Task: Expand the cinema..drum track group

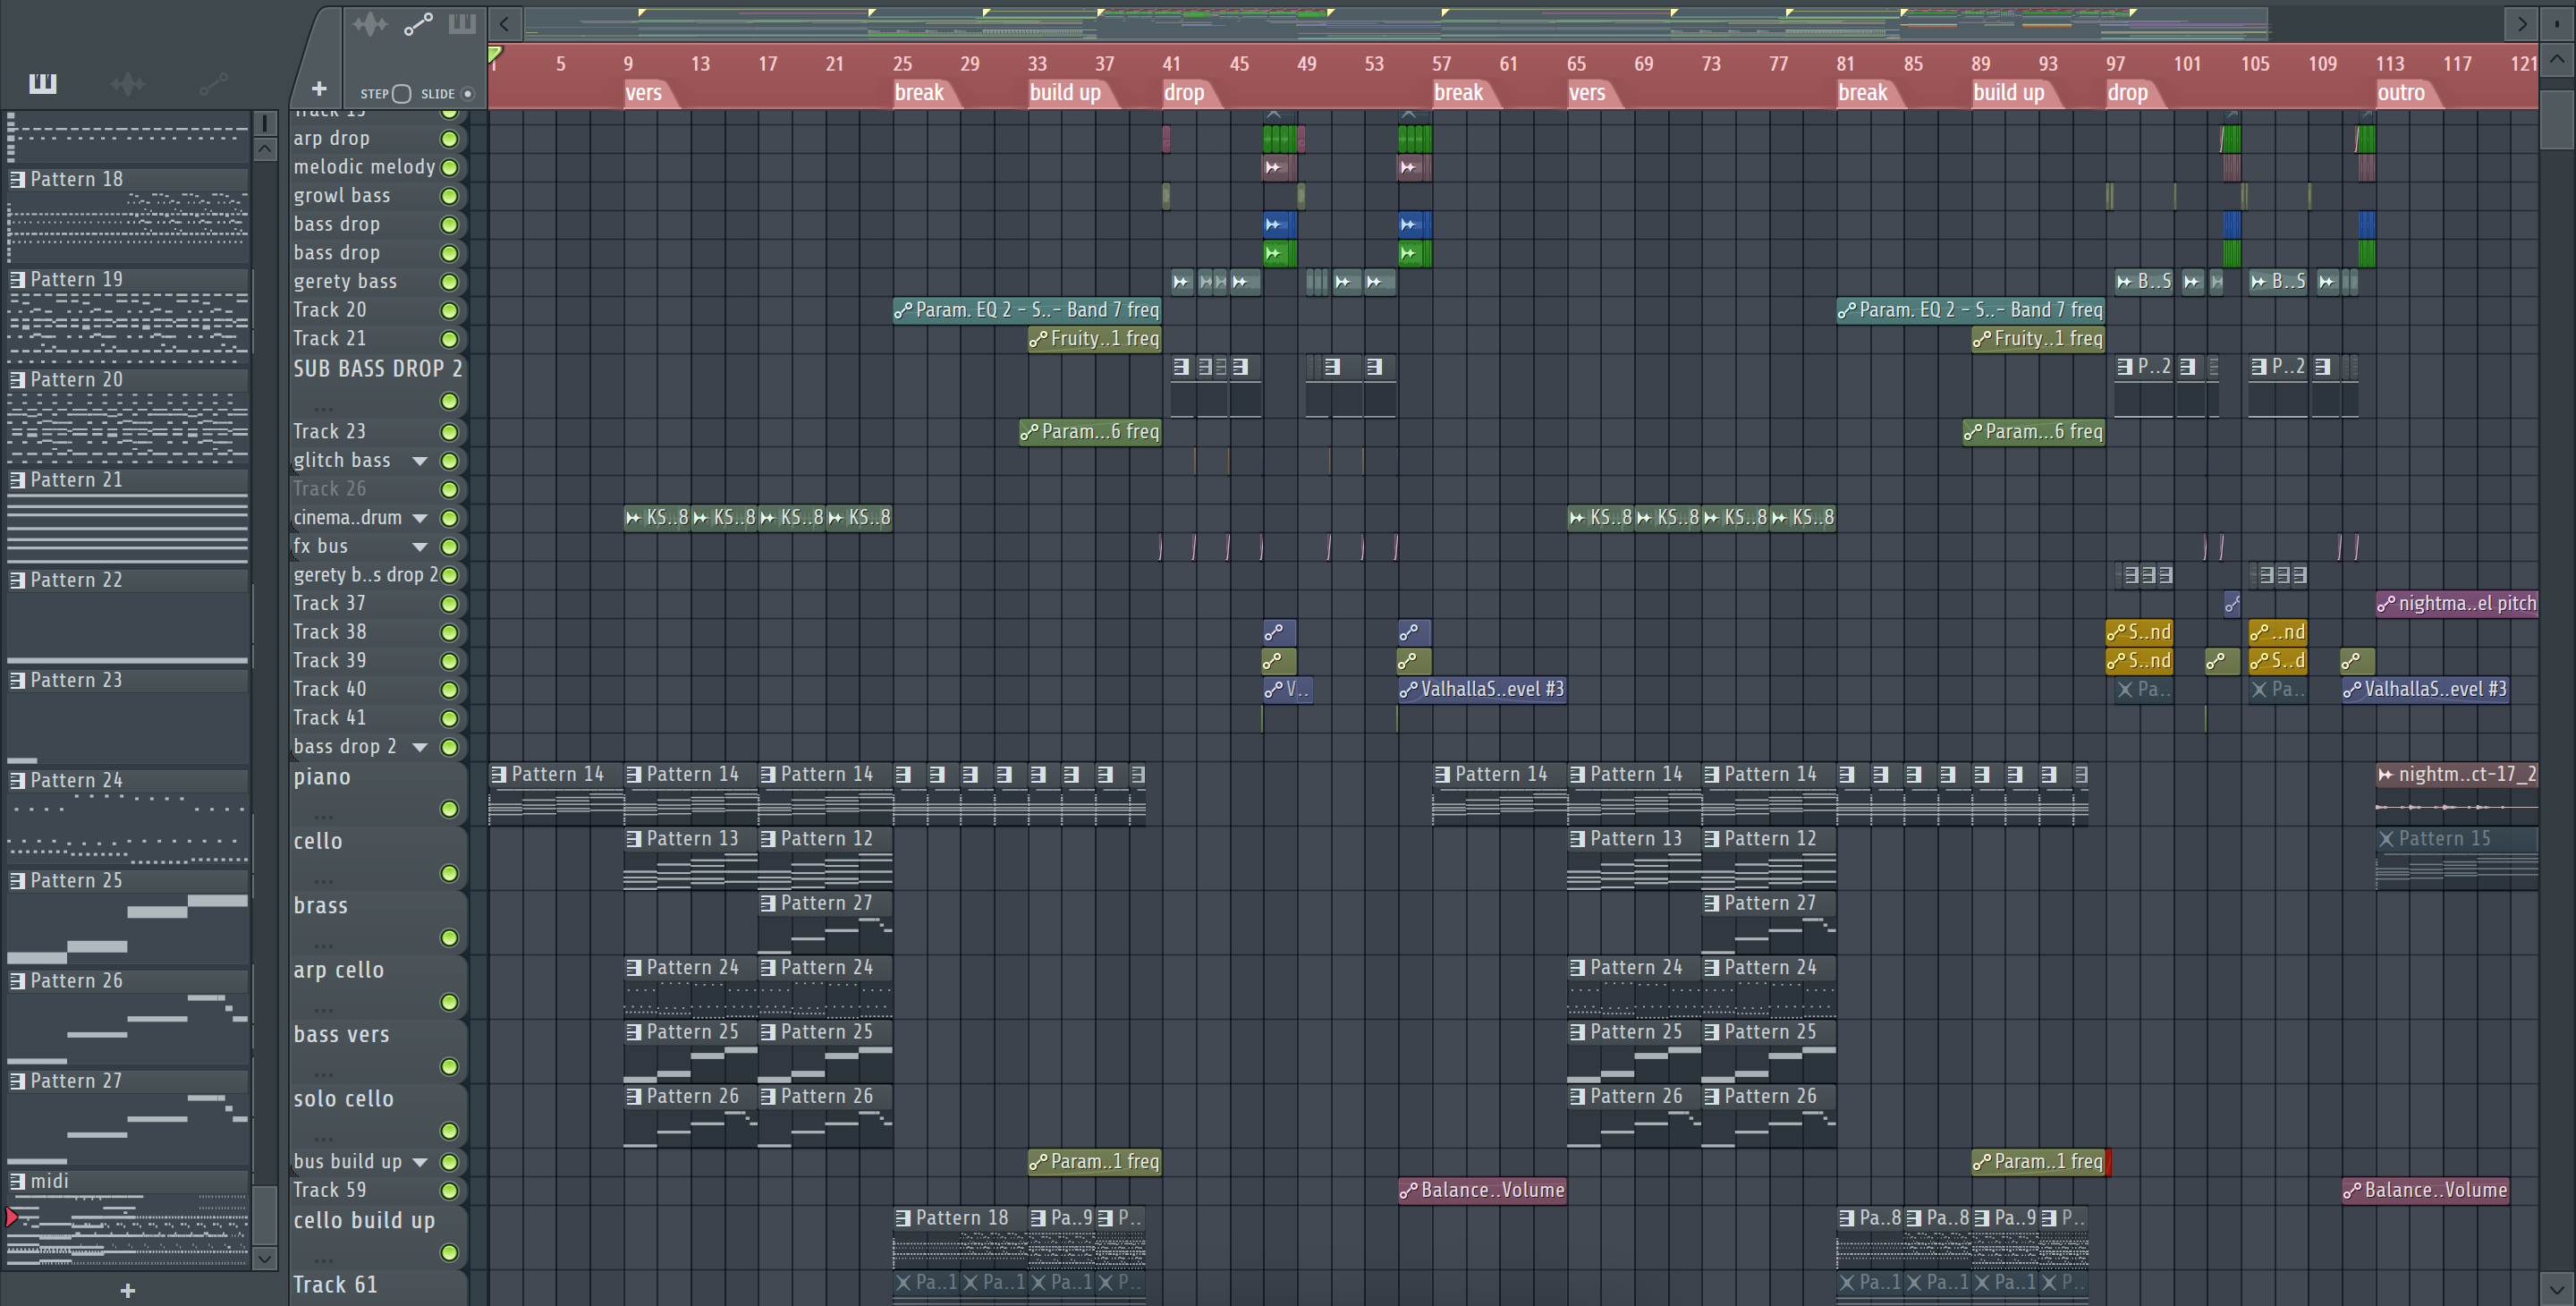Action: [x=420, y=518]
